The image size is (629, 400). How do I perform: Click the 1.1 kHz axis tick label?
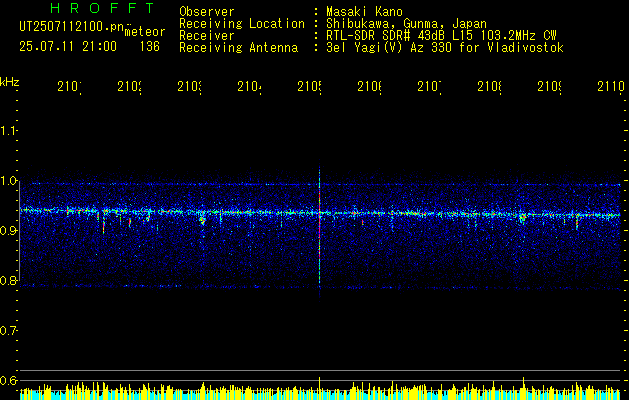[x=8, y=131]
